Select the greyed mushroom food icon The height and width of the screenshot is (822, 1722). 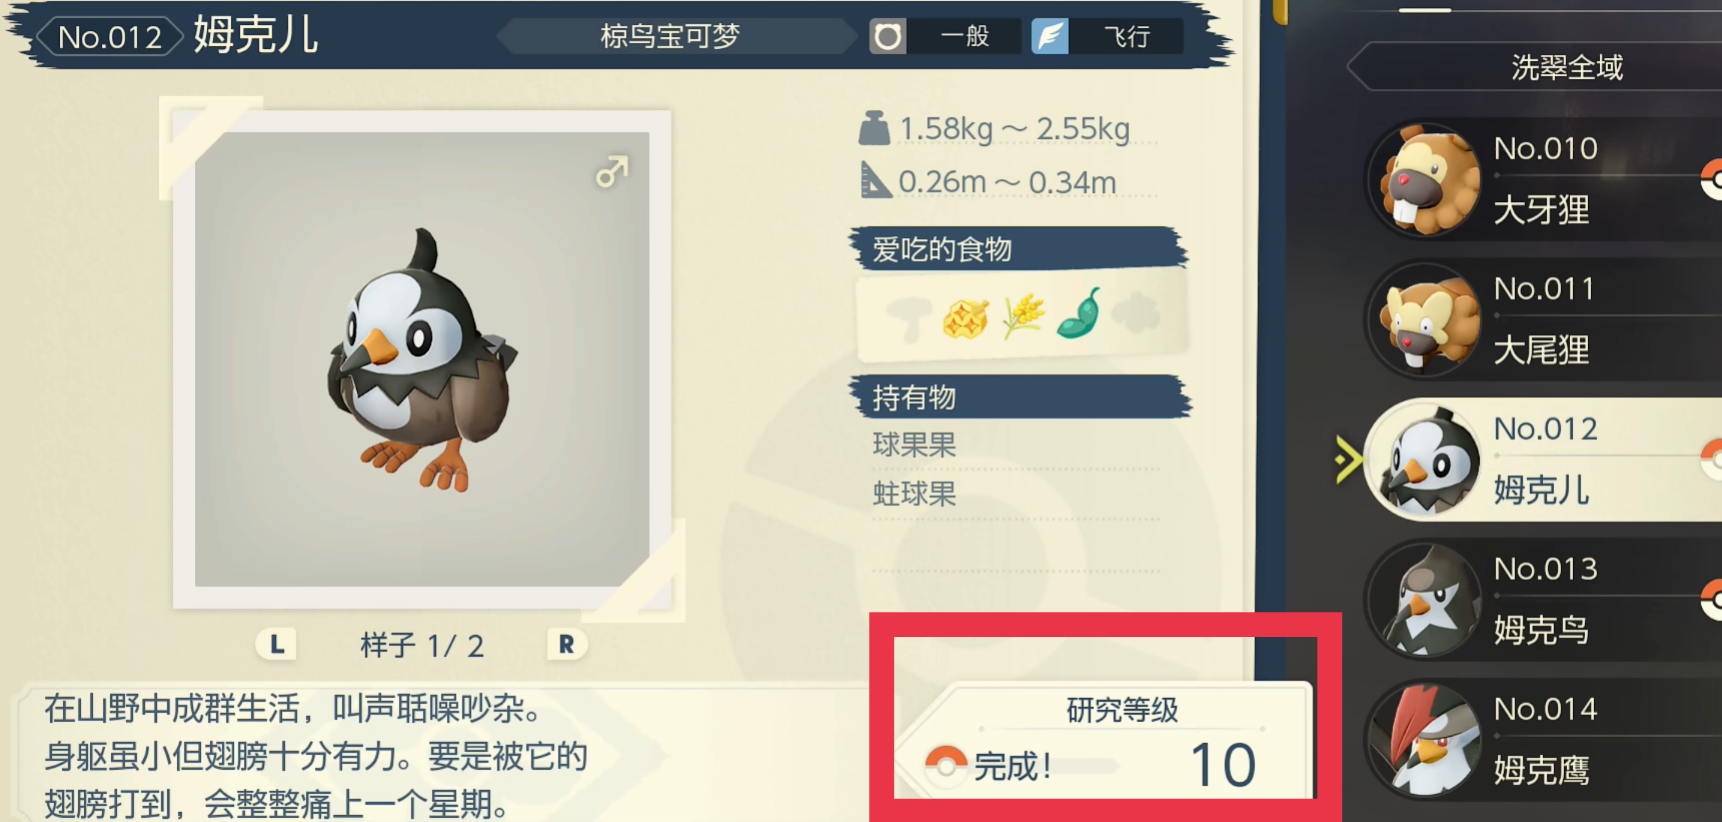(909, 320)
